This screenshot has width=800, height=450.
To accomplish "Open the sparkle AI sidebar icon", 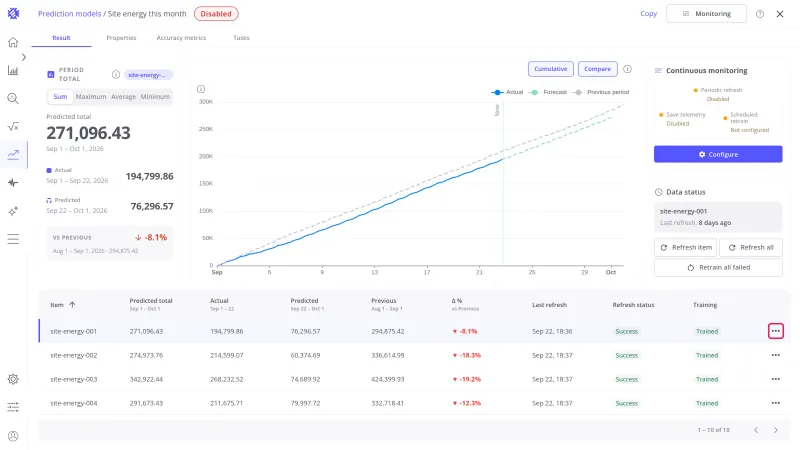I will pyautogui.click(x=13, y=211).
